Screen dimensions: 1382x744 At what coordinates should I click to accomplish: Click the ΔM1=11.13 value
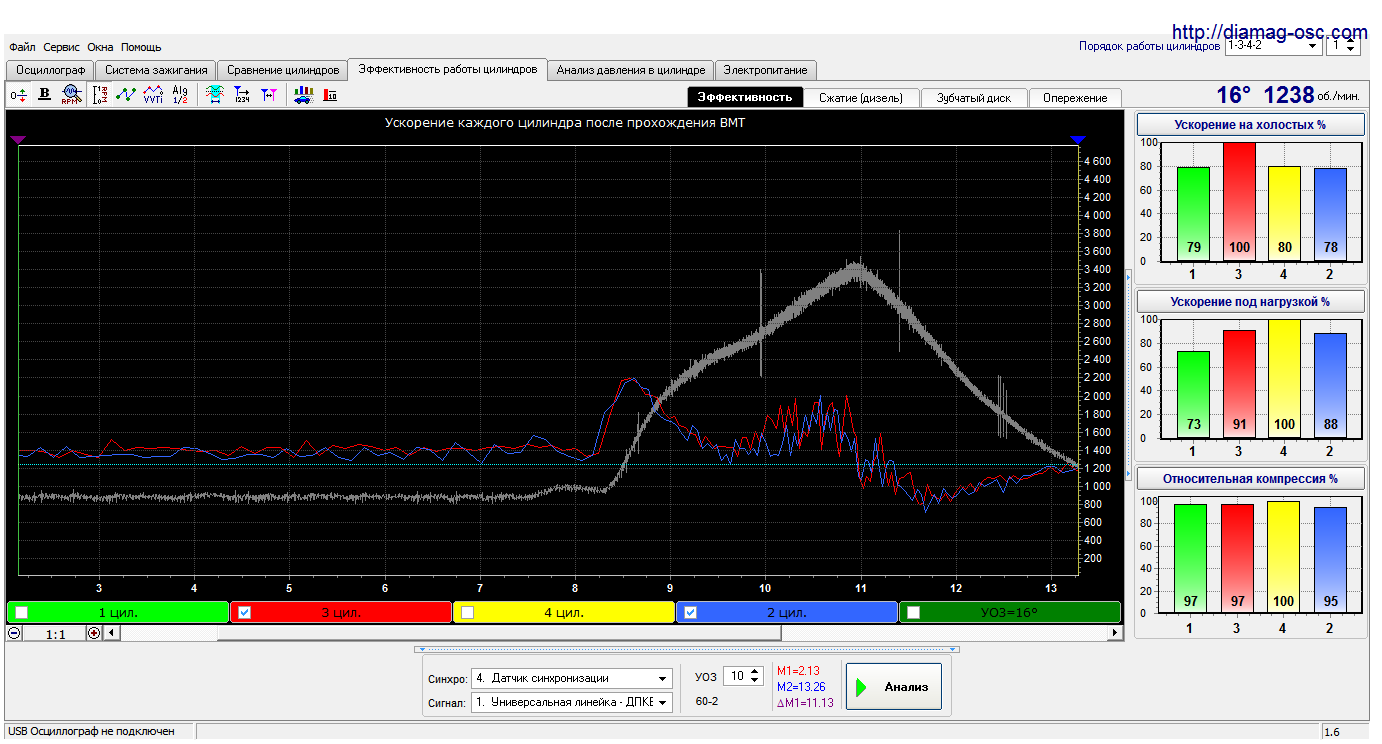(x=805, y=703)
